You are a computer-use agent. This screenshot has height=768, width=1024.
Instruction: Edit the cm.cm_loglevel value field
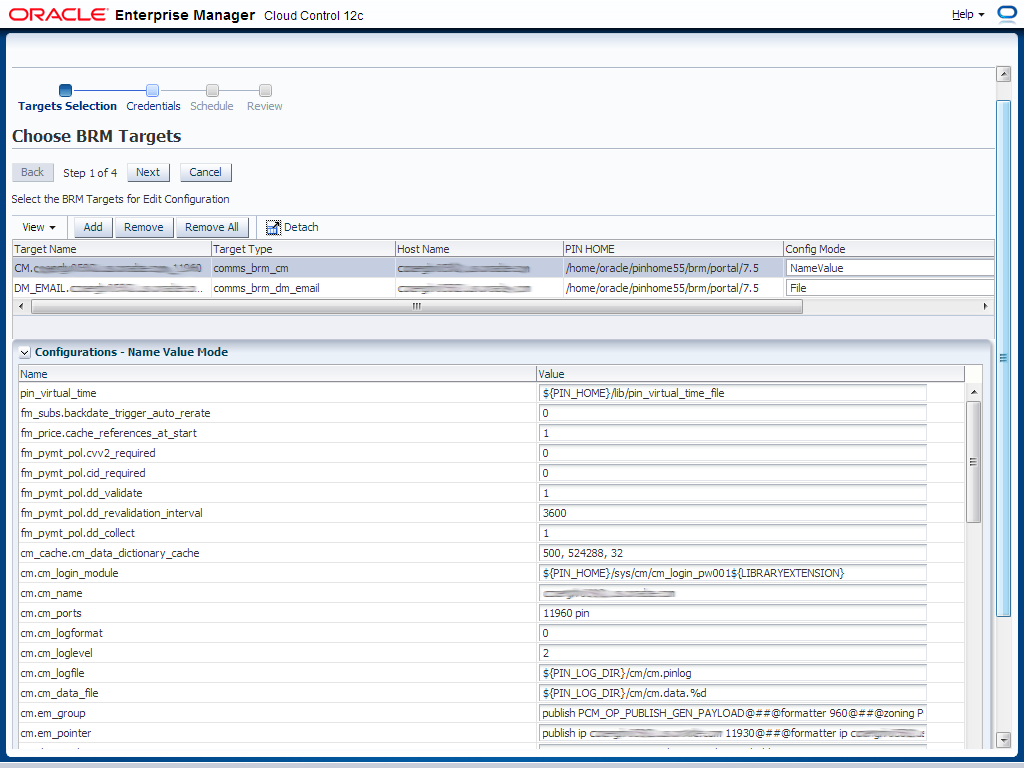click(x=733, y=653)
